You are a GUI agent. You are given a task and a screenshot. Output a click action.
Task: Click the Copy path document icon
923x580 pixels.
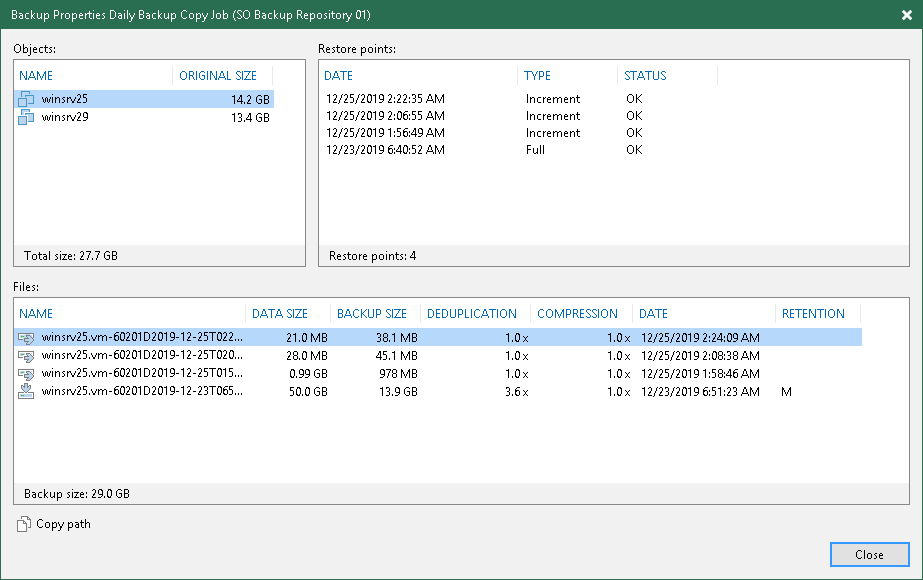[23, 524]
